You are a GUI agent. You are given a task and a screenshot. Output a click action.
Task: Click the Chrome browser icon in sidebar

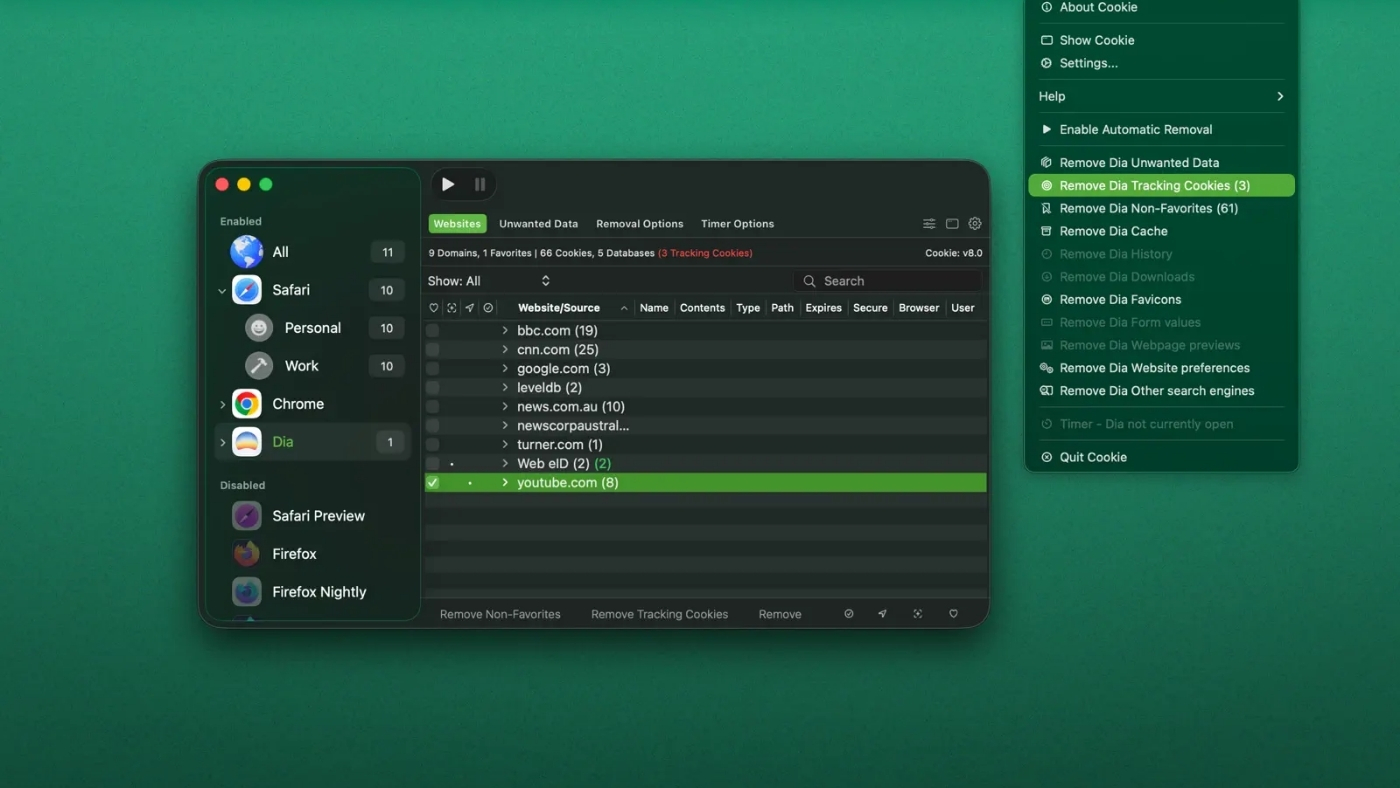click(x=247, y=404)
